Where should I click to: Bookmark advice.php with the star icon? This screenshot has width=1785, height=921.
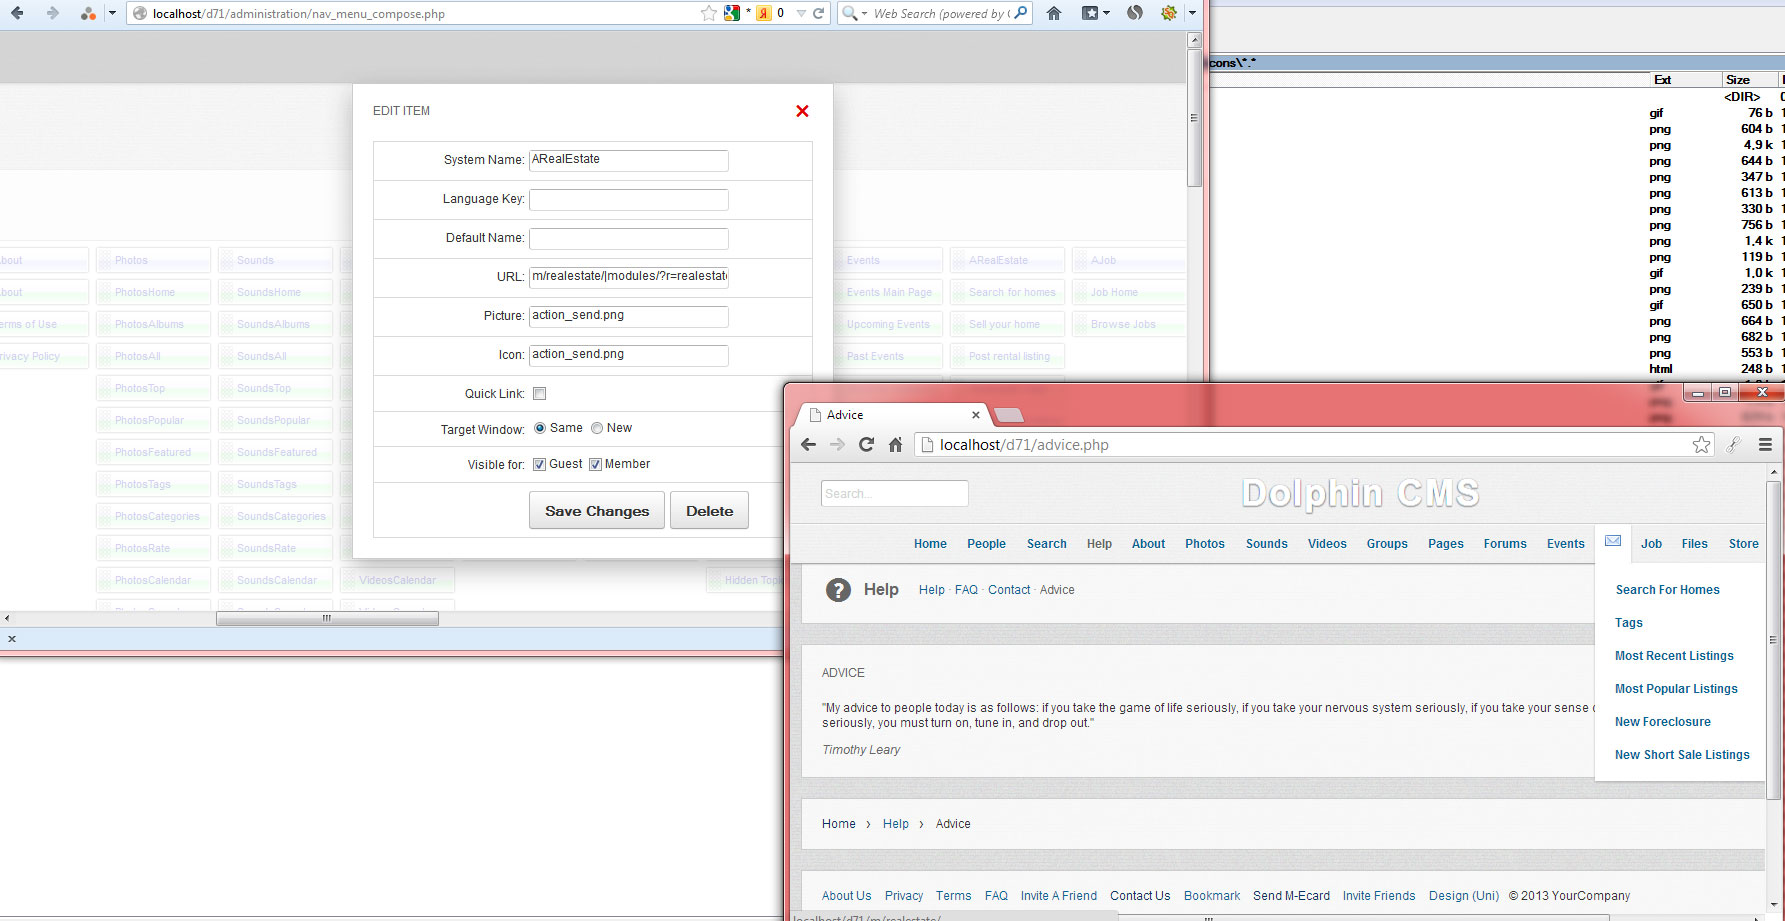coord(1701,445)
